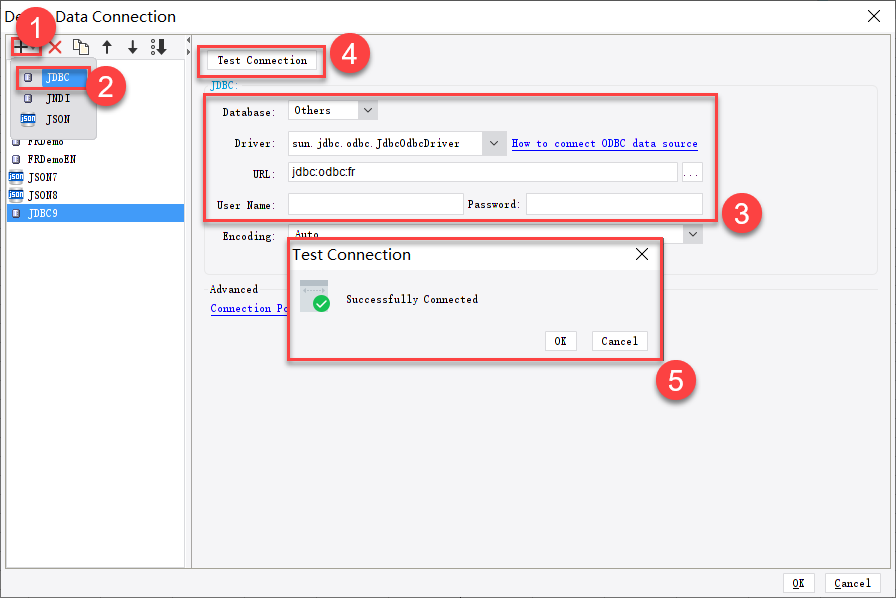Click inside the User Name input field
896x598 pixels.
pyautogui.click(x=375, y=205)
